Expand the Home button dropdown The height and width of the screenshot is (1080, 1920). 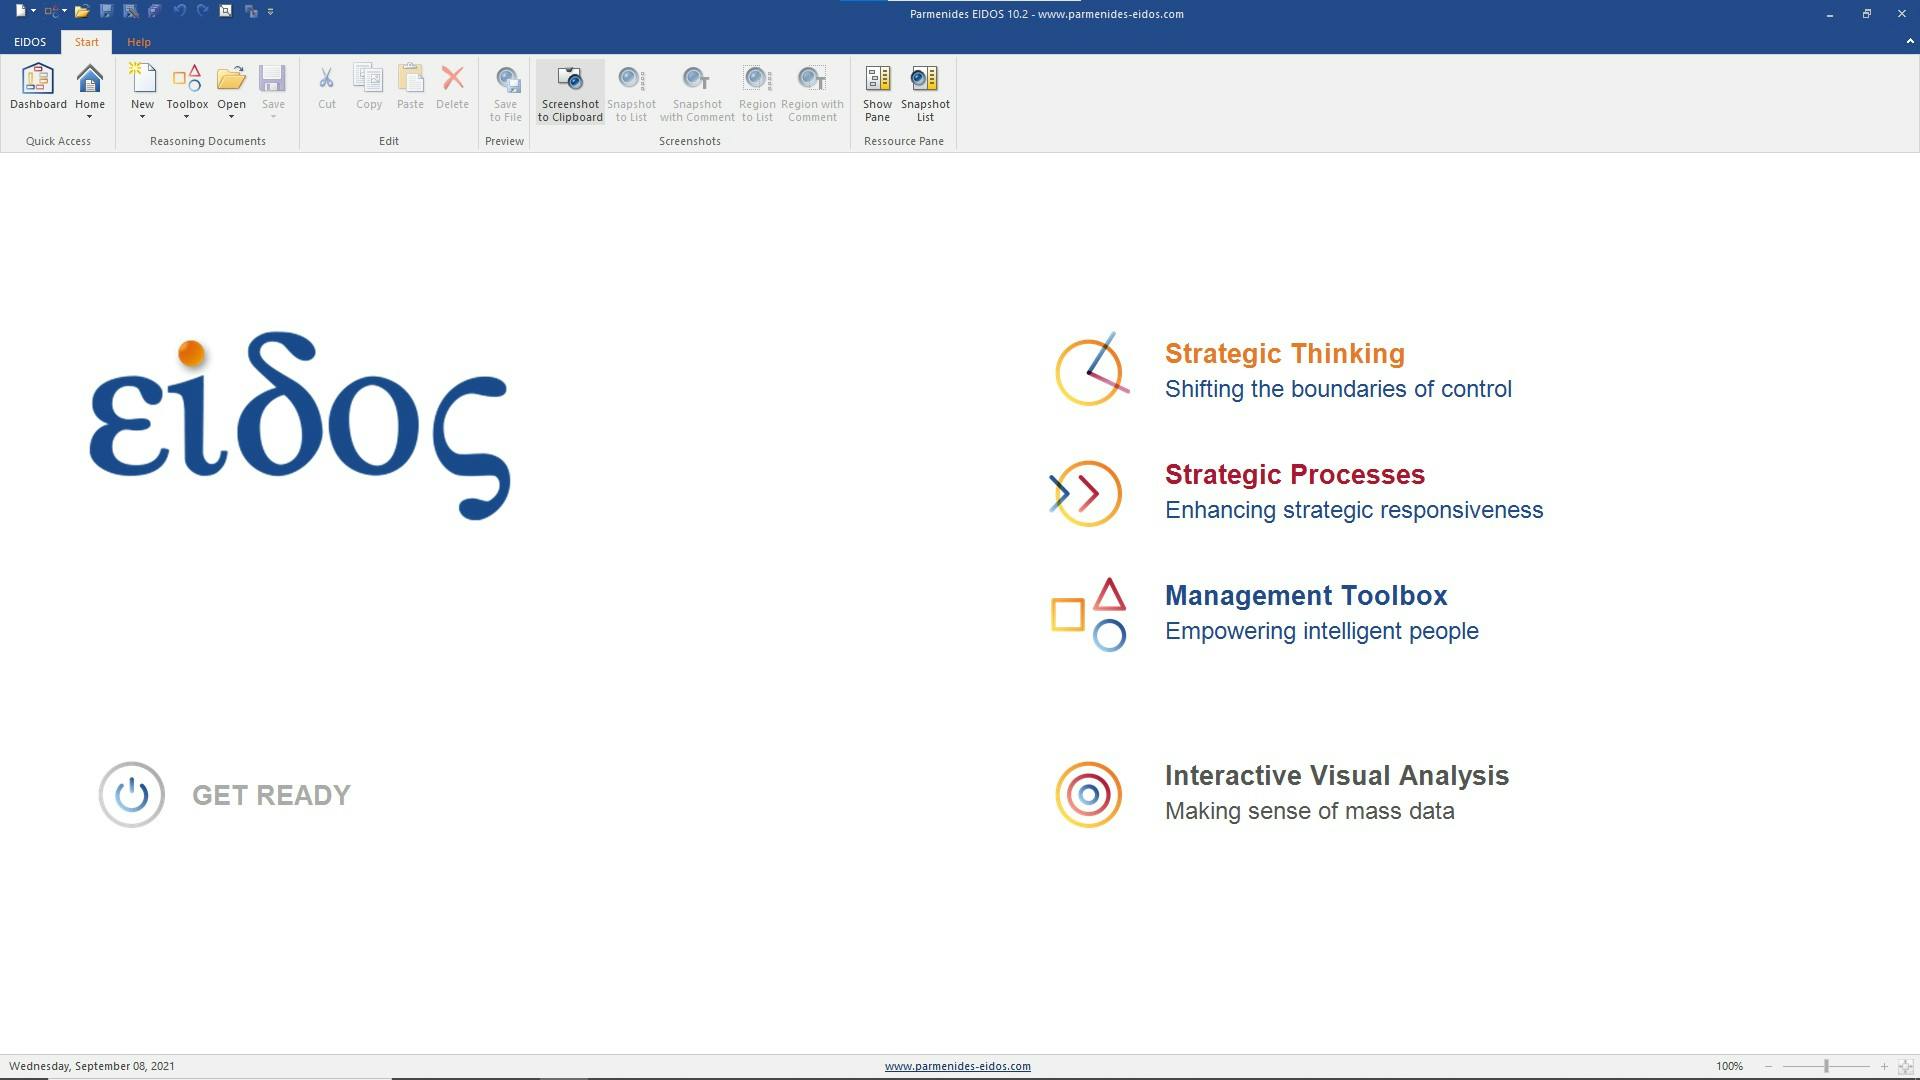click(x=90, y=117)
